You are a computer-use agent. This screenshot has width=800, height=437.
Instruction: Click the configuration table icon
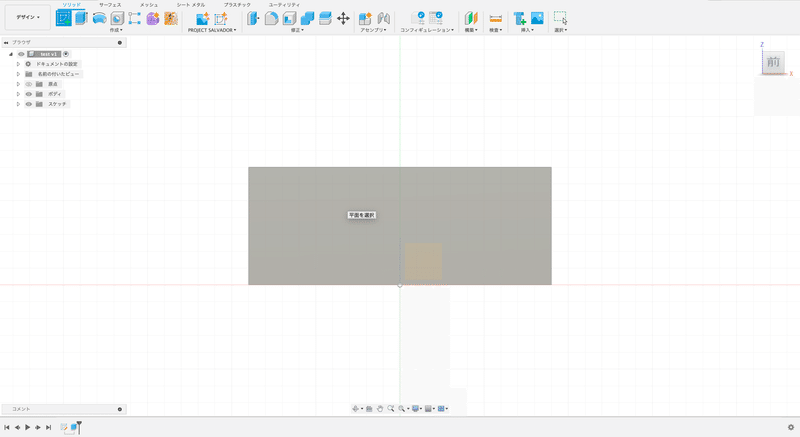tap(436, 18)
